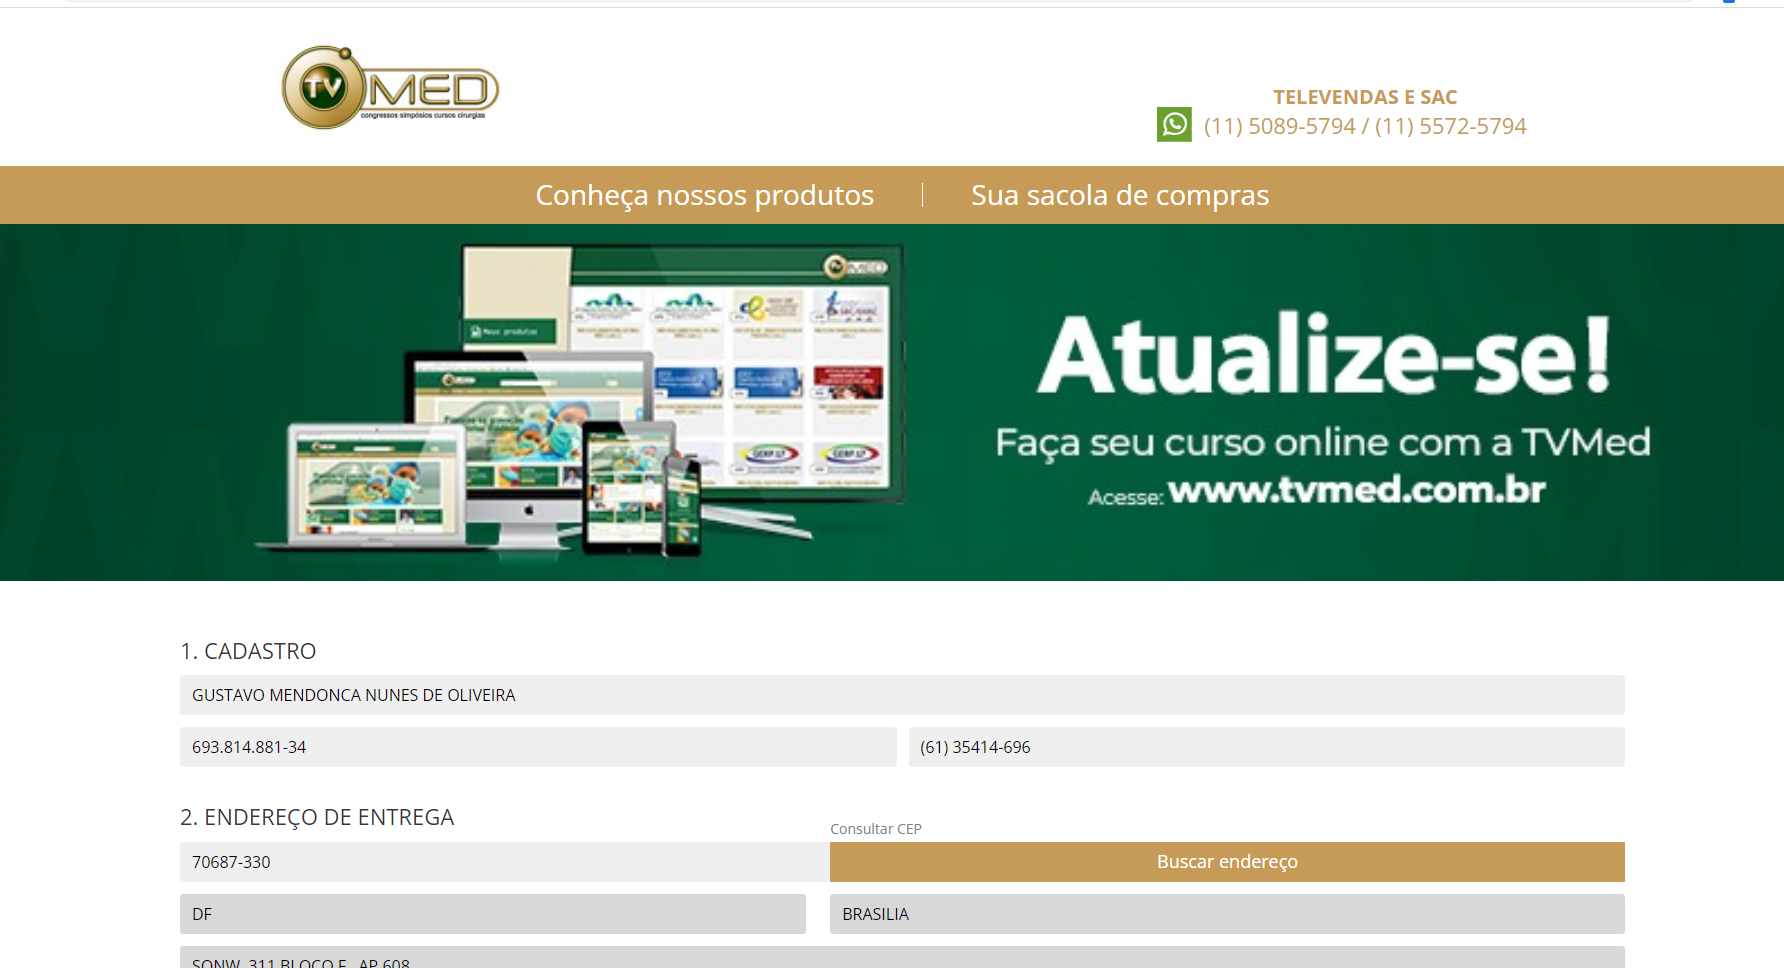Open Conheça nossos produtos menu
Viewport: 1784px width, 968px height.
704,195
